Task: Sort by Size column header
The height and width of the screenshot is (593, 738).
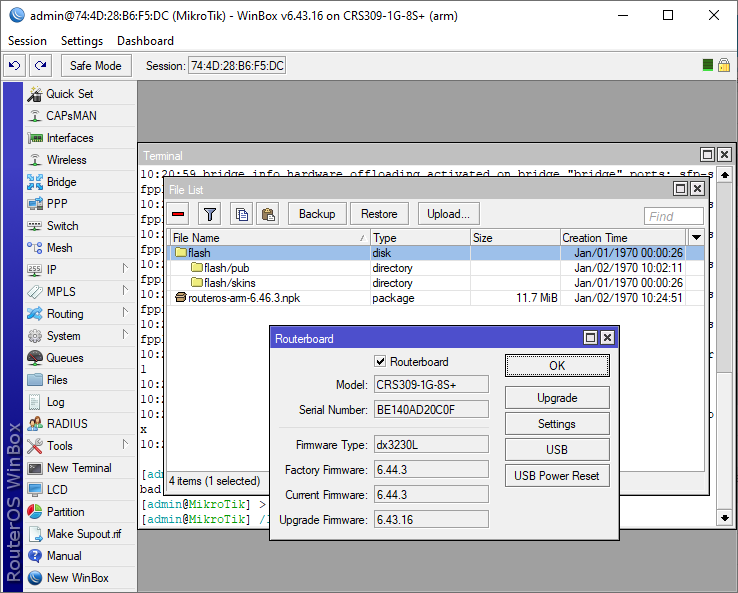Action: coord(515,238)
